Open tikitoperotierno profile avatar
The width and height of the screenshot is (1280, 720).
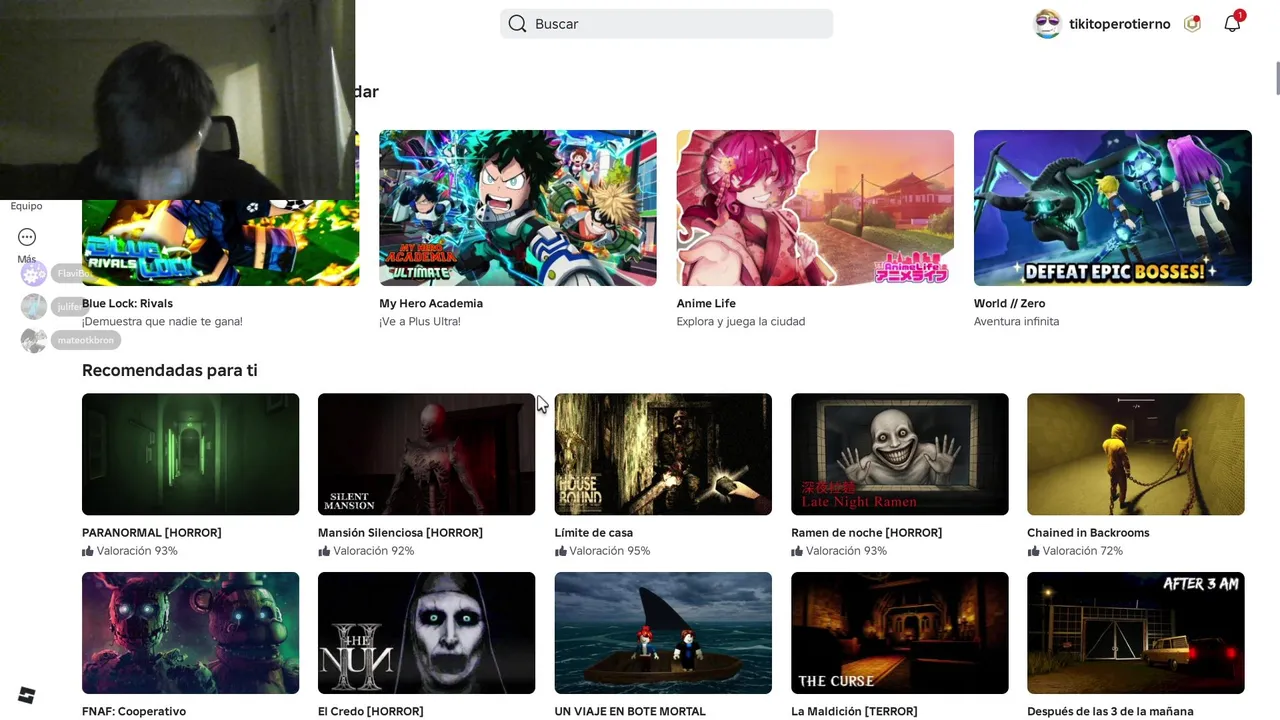[1047, 24]
